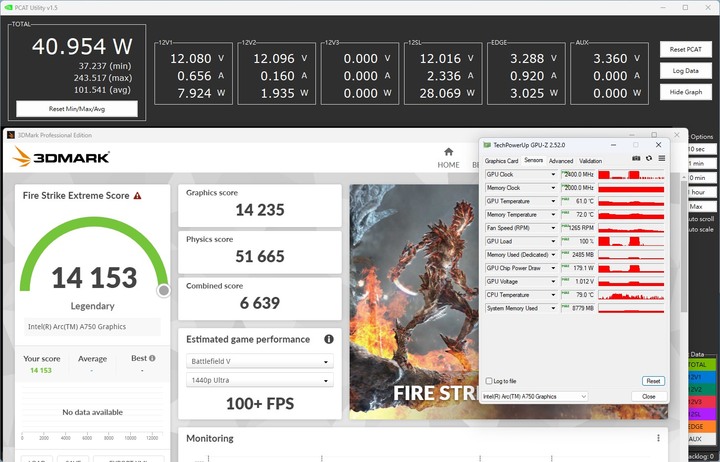This screenshot has height=462, width=720.
Task: Click the red warning icon next to Fire Strike Extreme Score
Action: click(137, 196)
